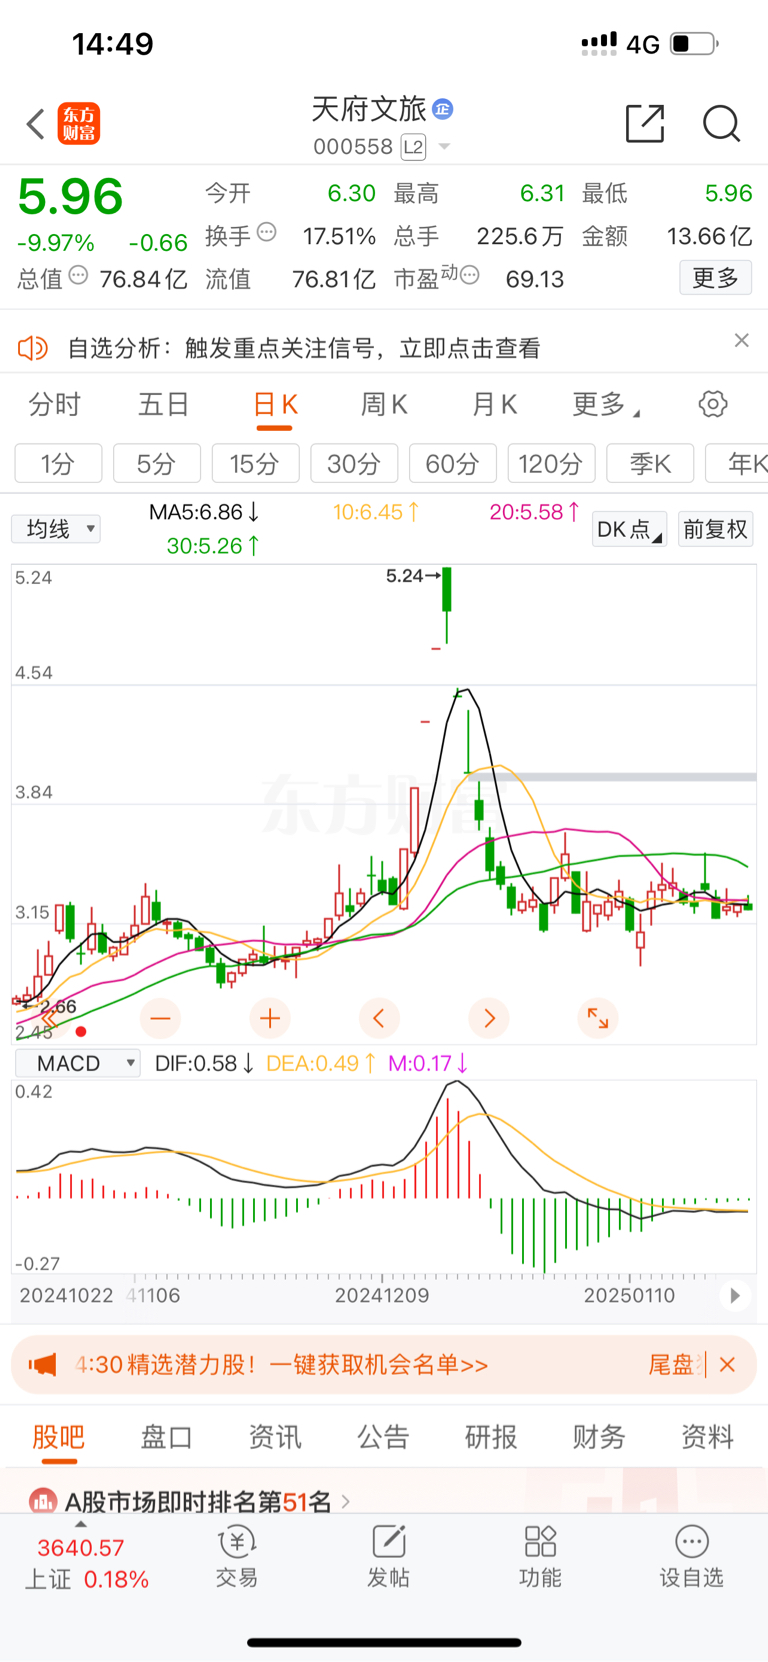Open the 功能 functions icon
Viewport: 768px width, 1662px height.
point(540,1557)
